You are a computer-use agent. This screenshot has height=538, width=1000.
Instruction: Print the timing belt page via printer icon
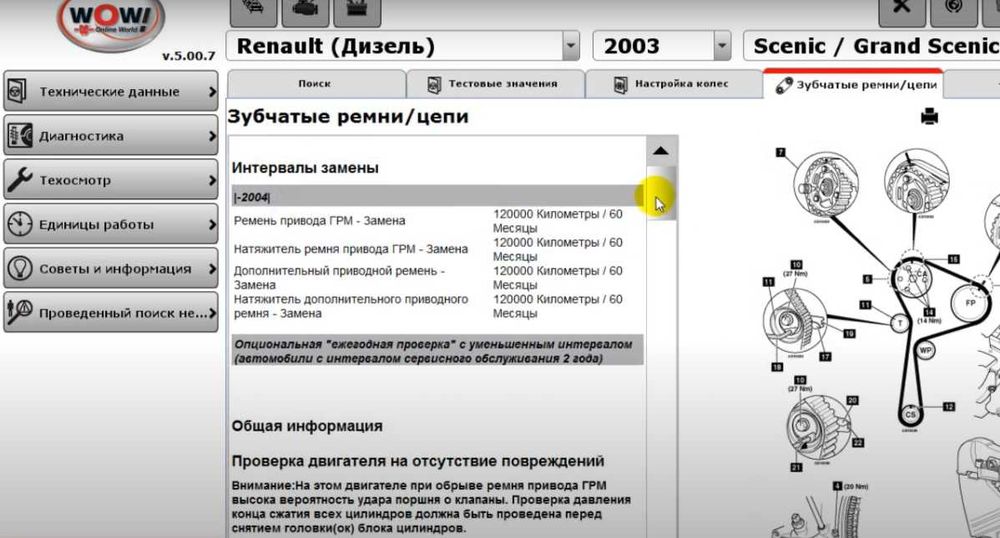point(929,117)
